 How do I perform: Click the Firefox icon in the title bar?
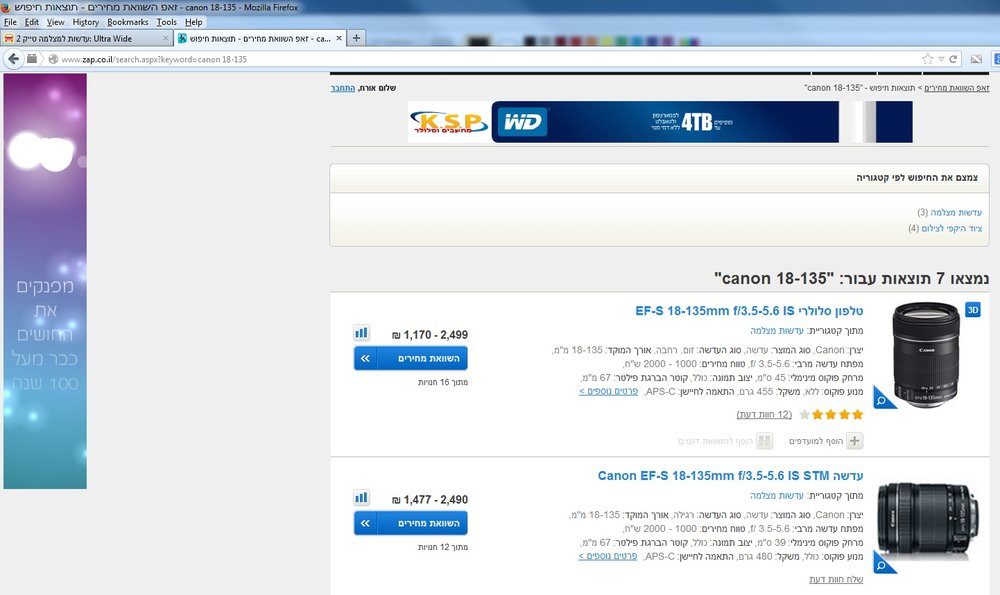click(x=6, y=7)
